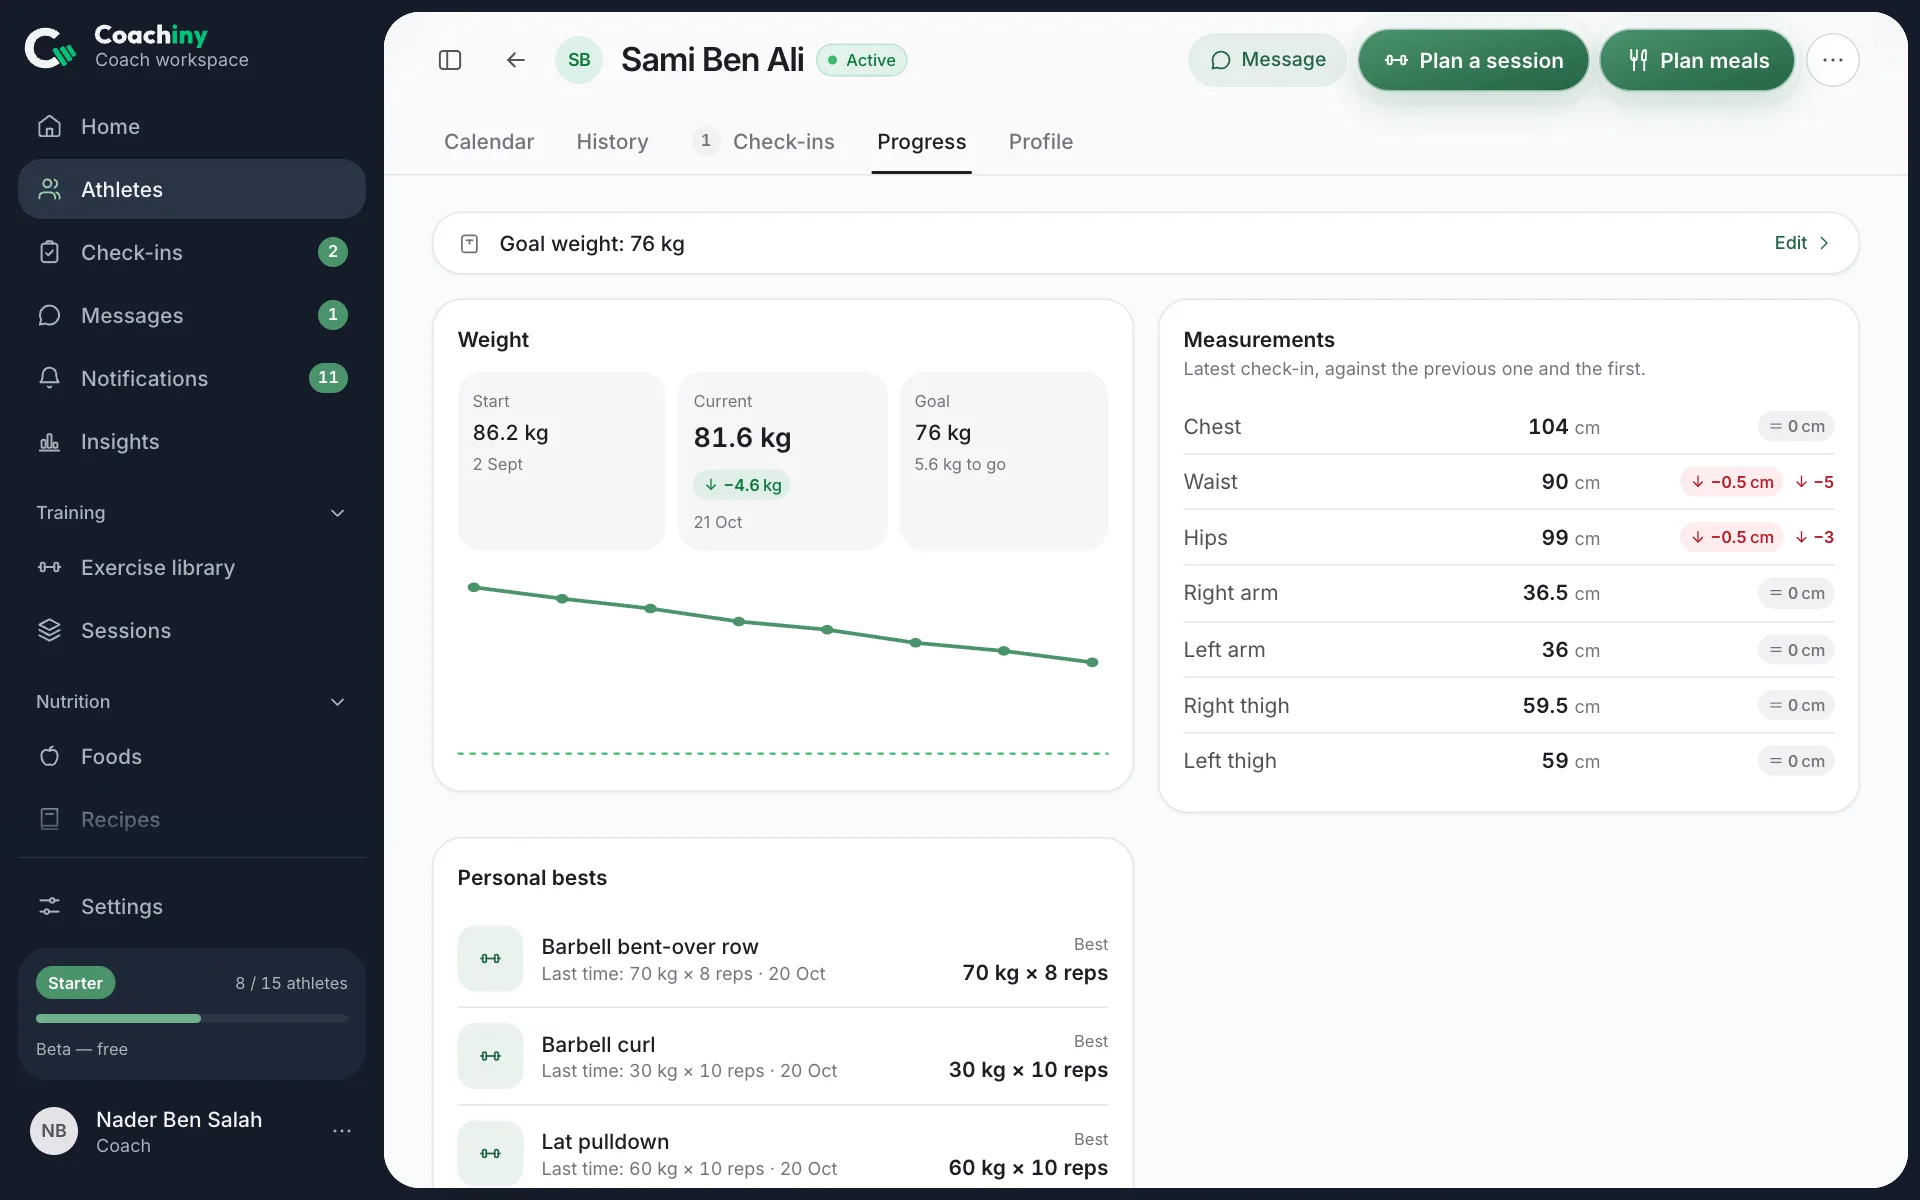This screenshot has width=1920, height=1200.
Task: Open the three-dot more options button
Action: pyautogui.click(x=1832, y=60)
